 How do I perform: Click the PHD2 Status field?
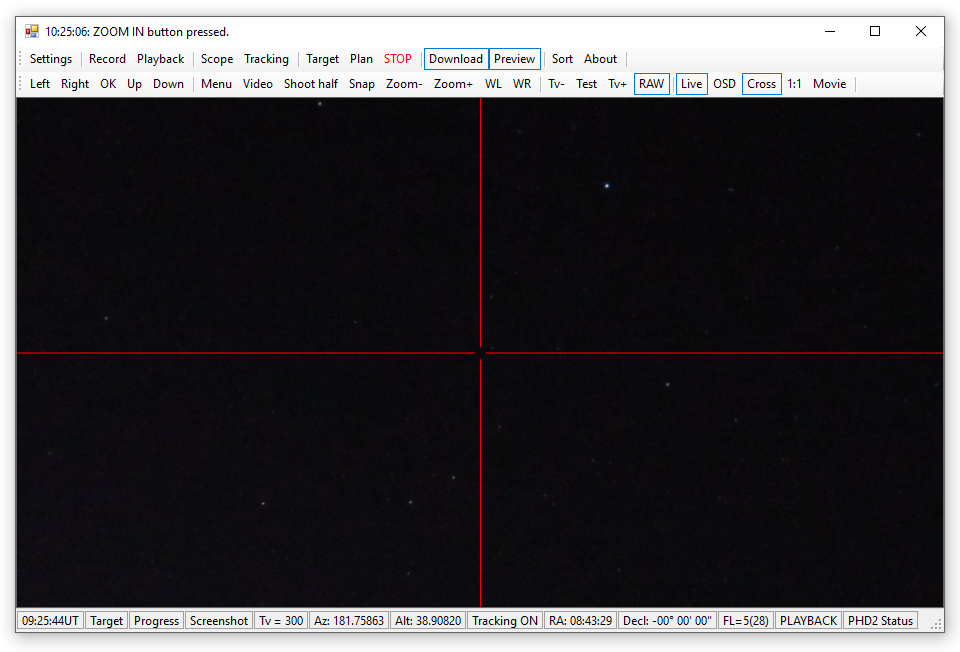point(880,621)
